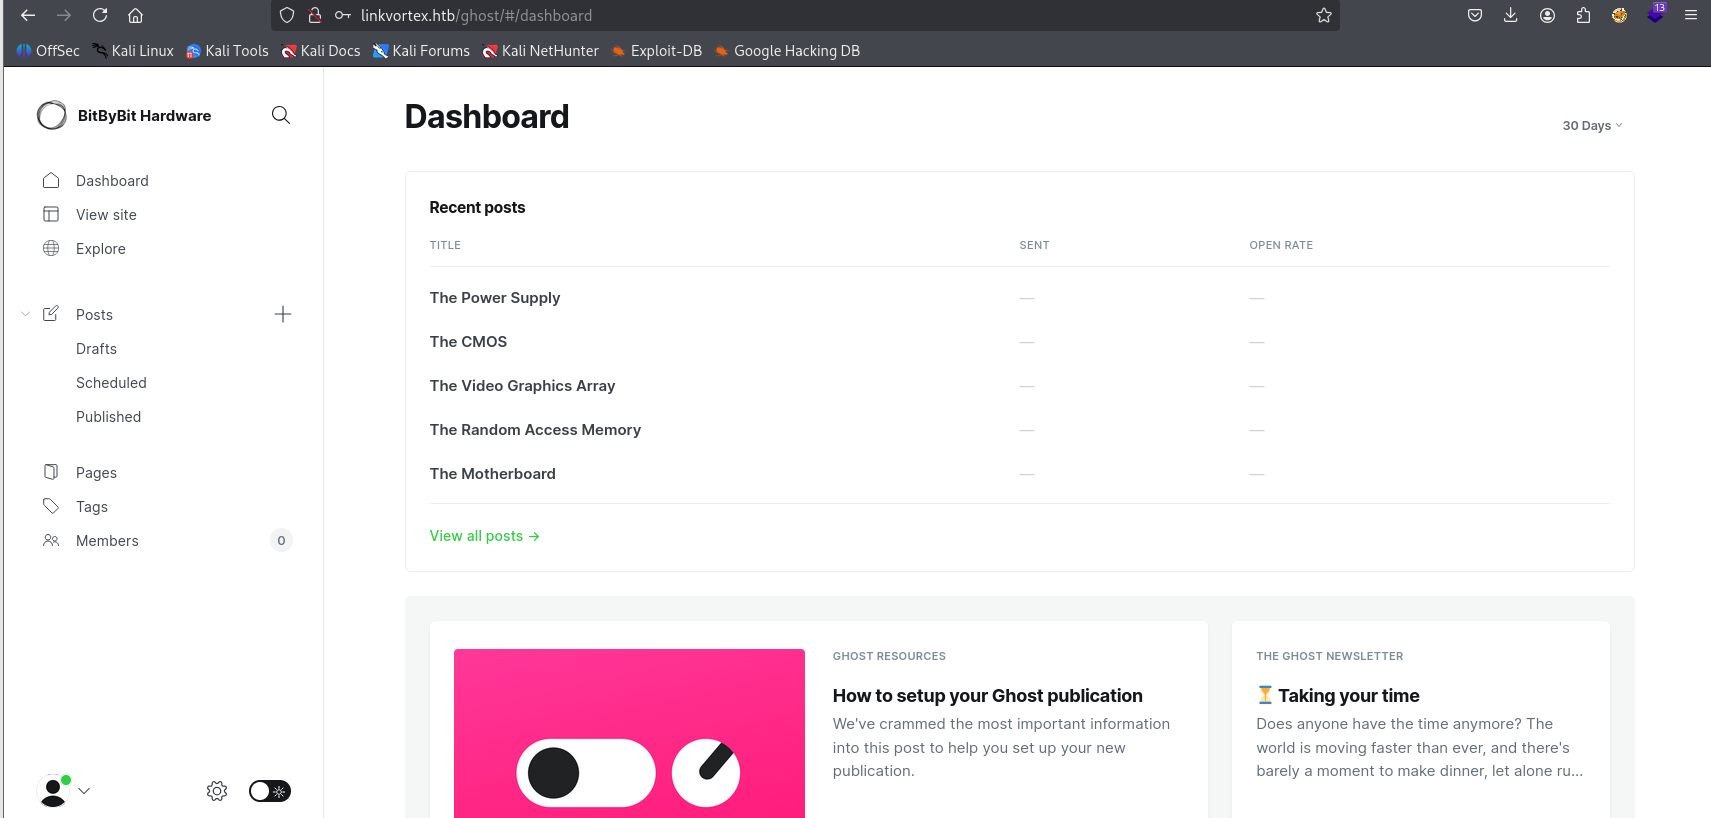Screen dimensions: 1711x818
Task: Click the BitByBit Hardware site logo
Action: [x=52, y=116]
